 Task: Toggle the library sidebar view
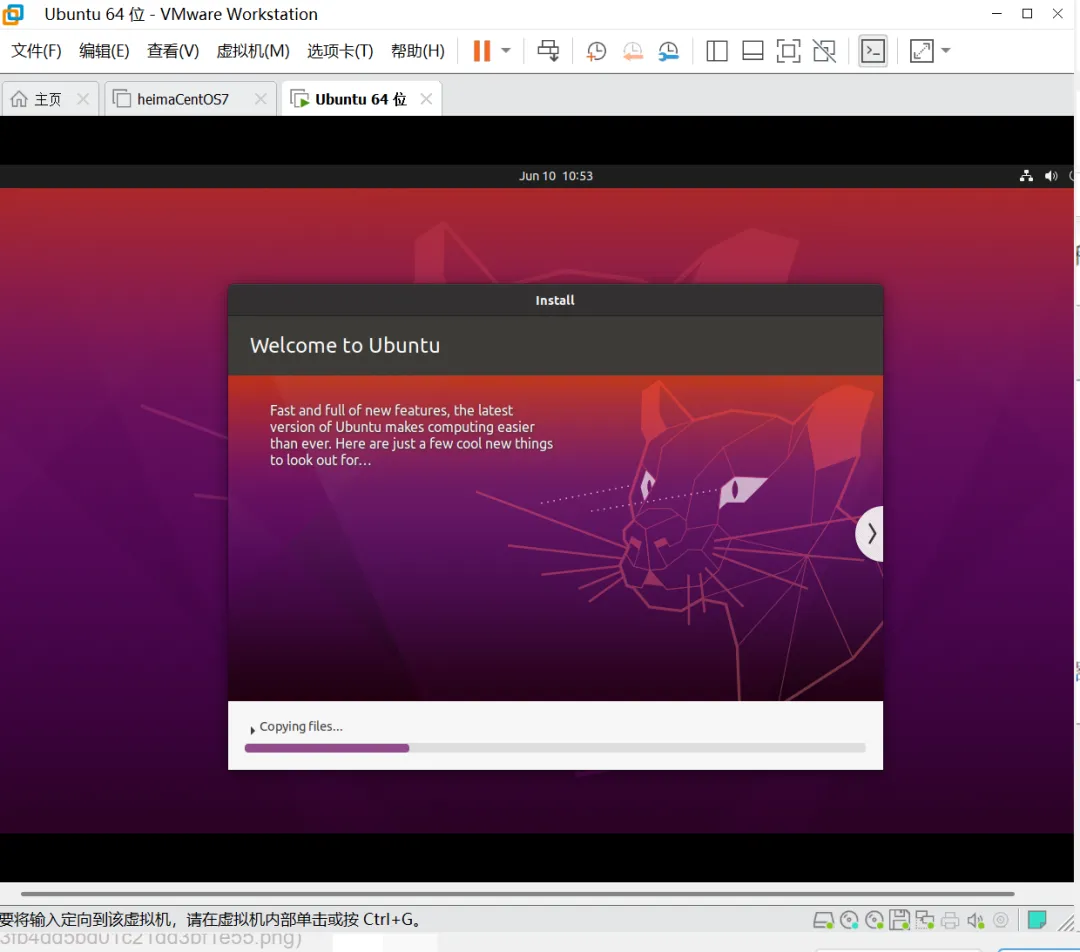[x=716, y=51]
